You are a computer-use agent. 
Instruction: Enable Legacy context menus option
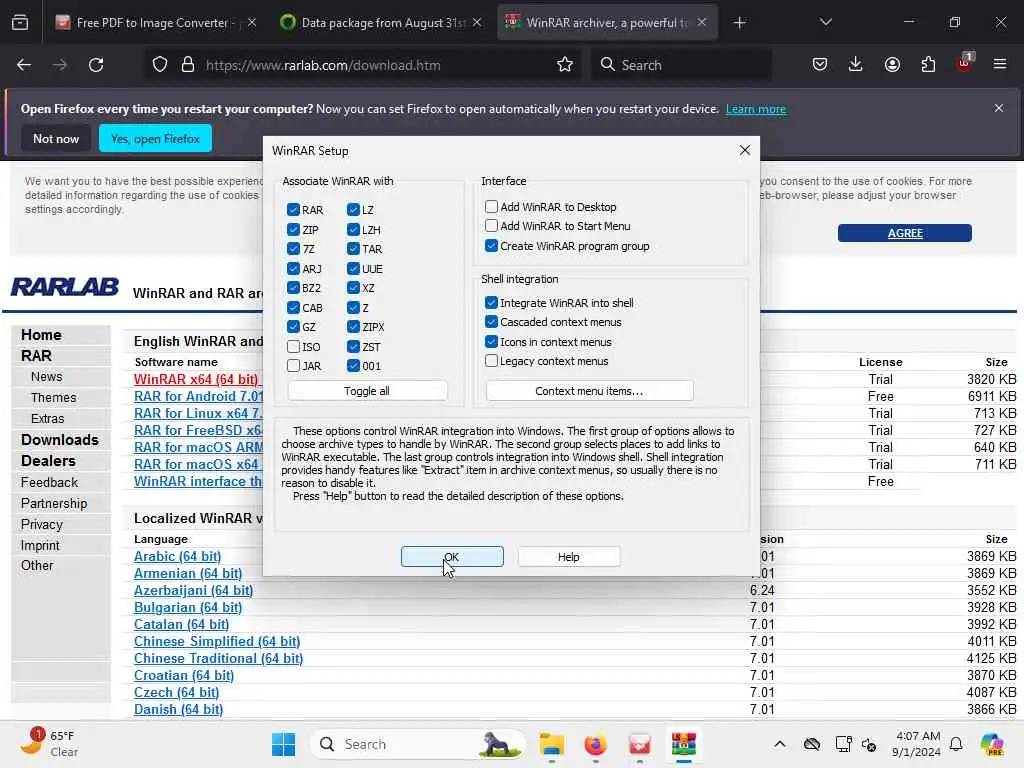coord(491,360)
